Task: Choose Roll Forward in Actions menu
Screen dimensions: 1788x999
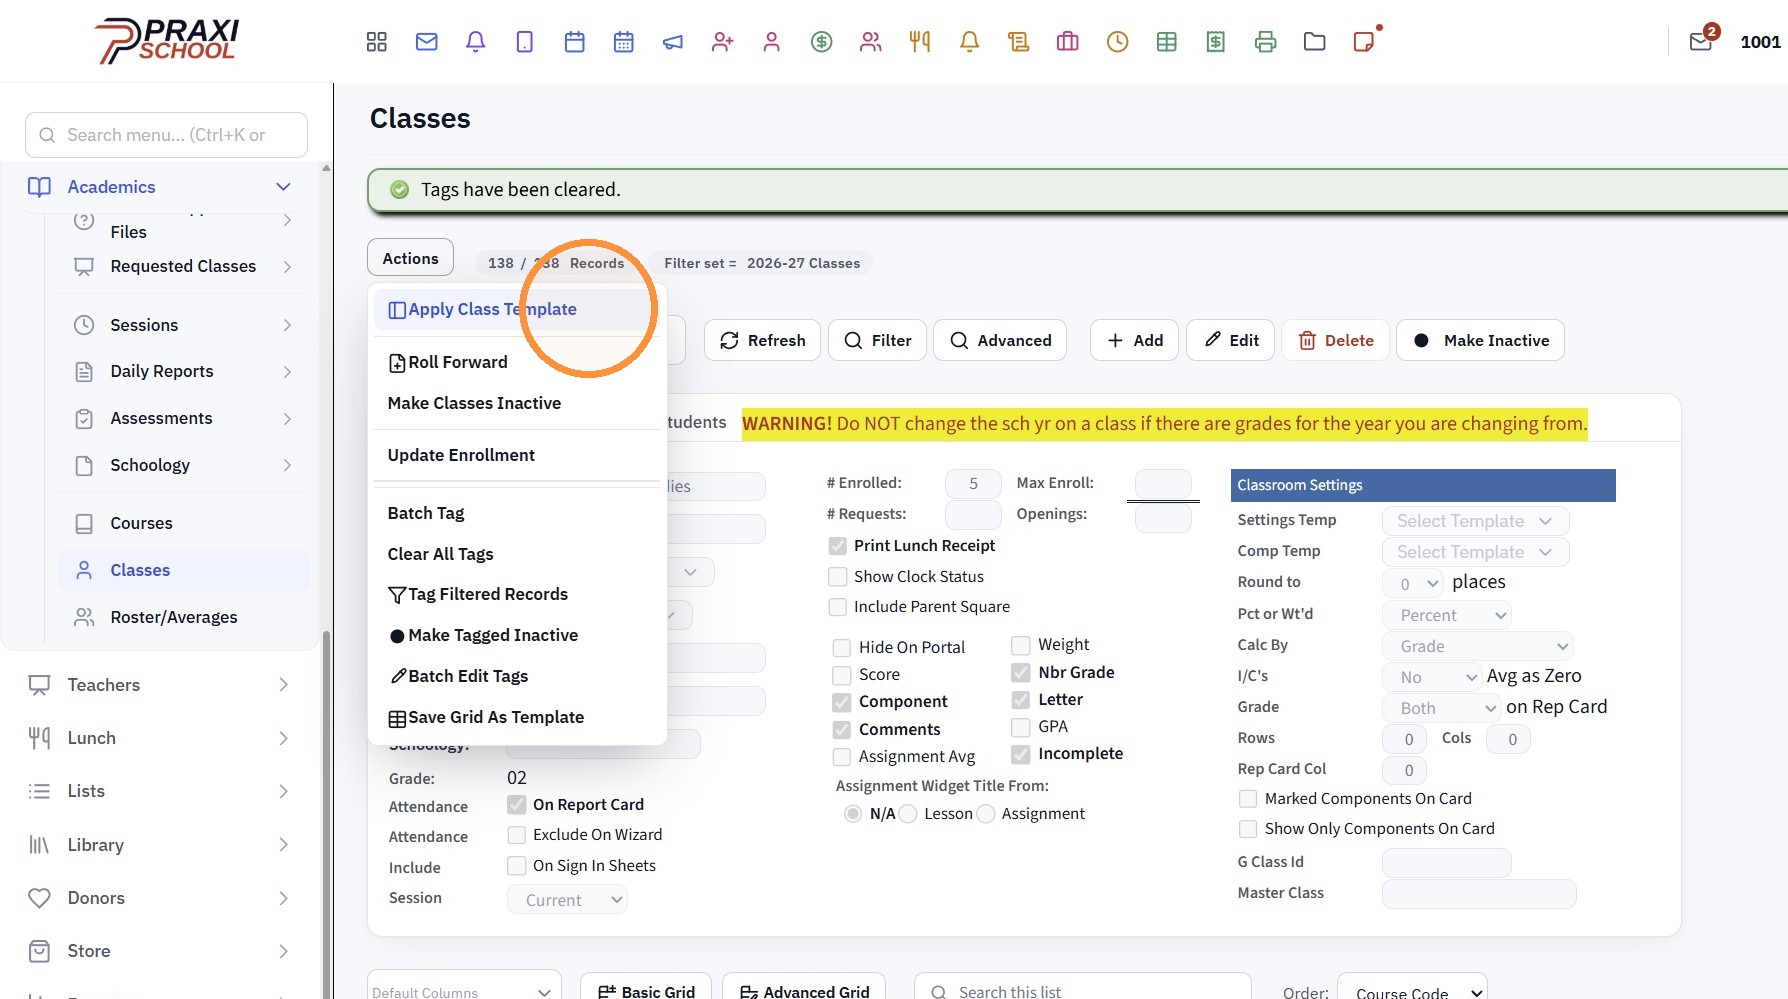Action: (x=516, y=362)
